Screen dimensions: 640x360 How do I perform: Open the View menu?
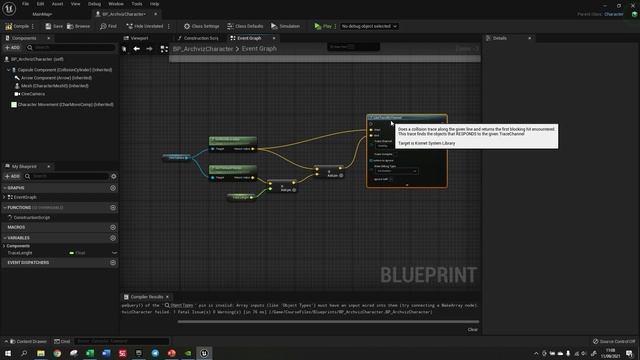(x=76, y=4)
